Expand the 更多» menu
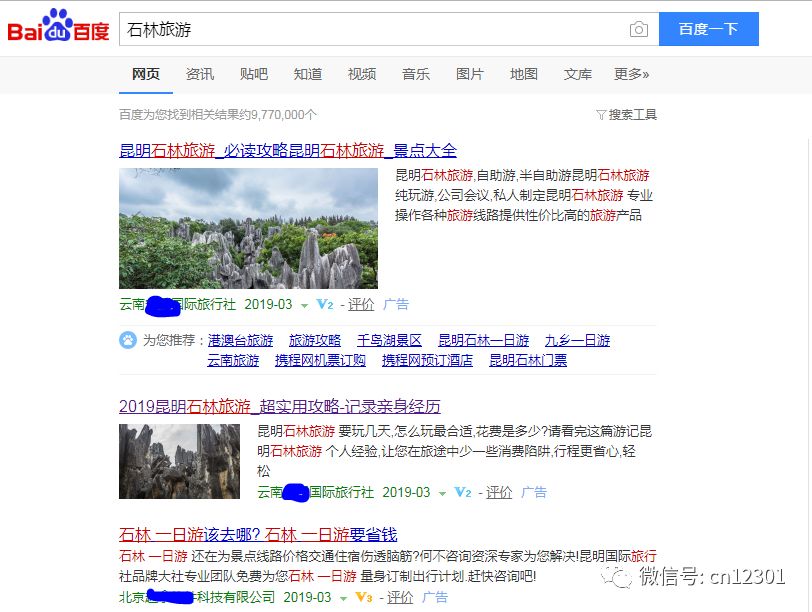 point(631,74)
